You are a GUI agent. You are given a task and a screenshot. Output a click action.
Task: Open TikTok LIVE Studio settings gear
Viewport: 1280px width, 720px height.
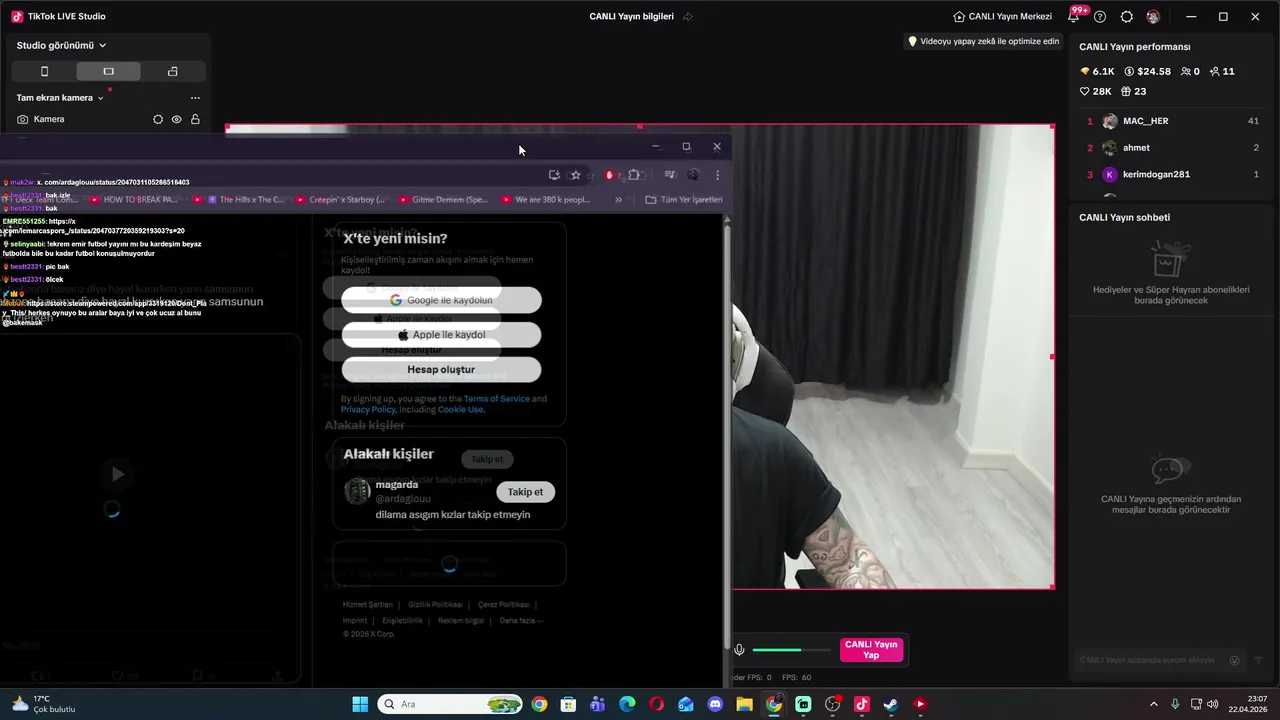1127,17
